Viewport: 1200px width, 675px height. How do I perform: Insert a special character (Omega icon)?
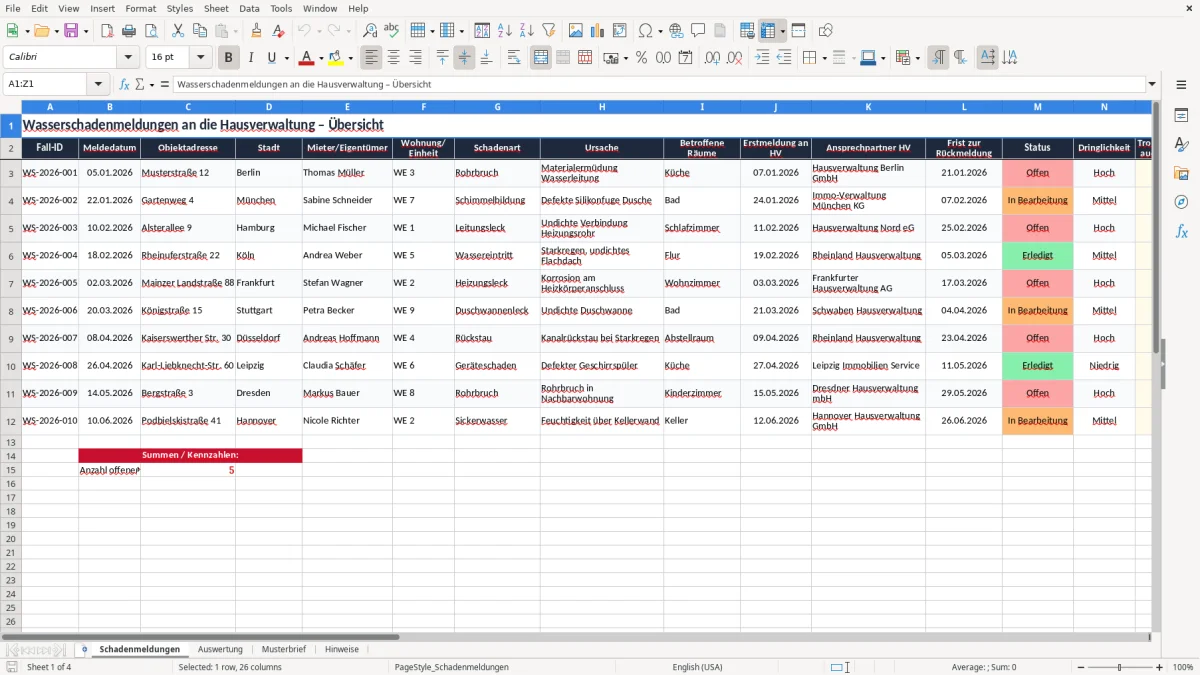[x=645, y=31]
